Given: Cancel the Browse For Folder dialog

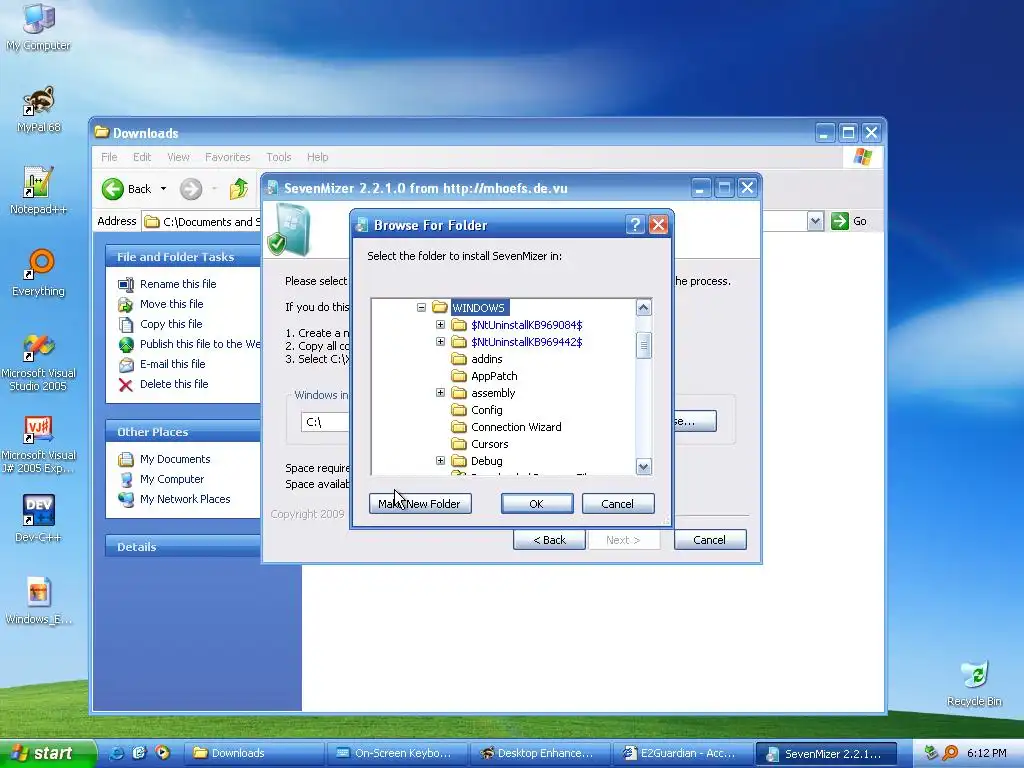Looking at the screenshot, I should (618, 504).
